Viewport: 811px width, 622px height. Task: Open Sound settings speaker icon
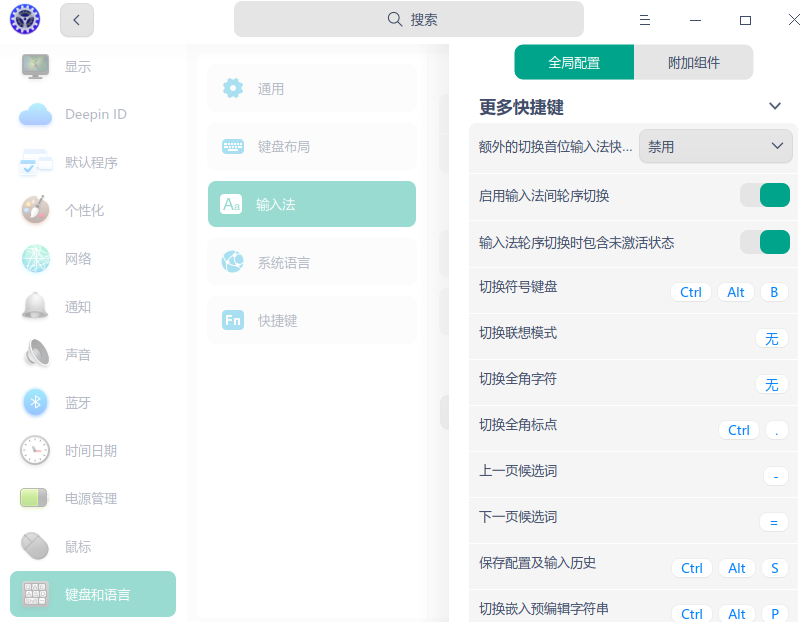point(36,355)
